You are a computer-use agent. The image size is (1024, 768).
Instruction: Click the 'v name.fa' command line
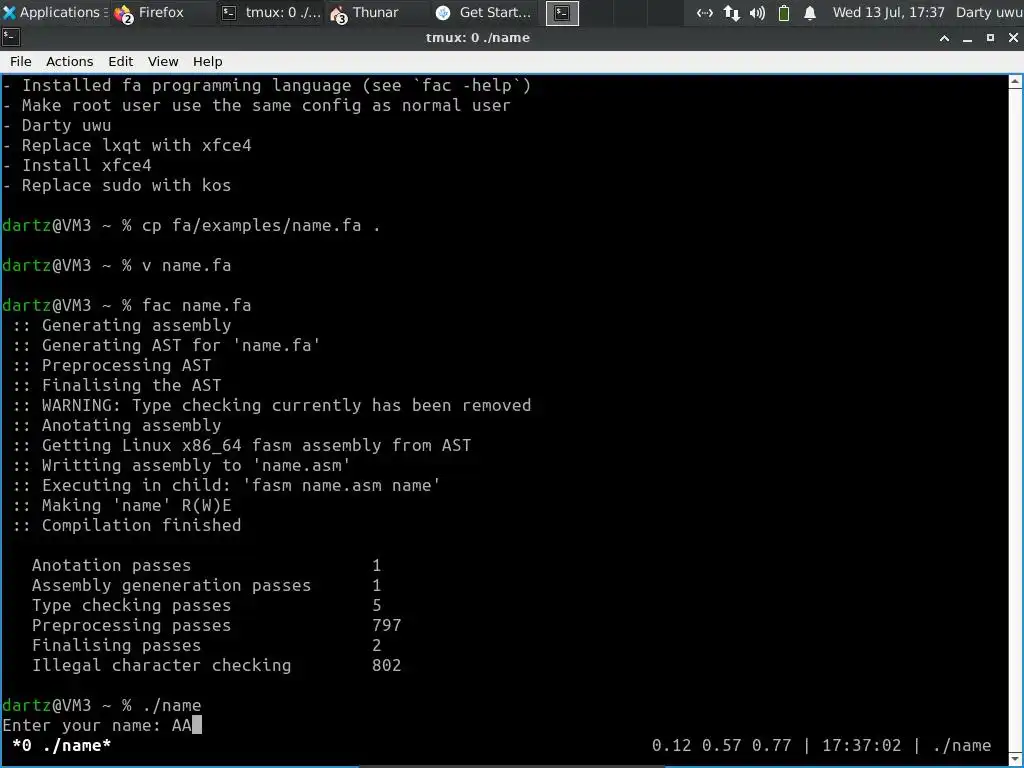point(116,265)
